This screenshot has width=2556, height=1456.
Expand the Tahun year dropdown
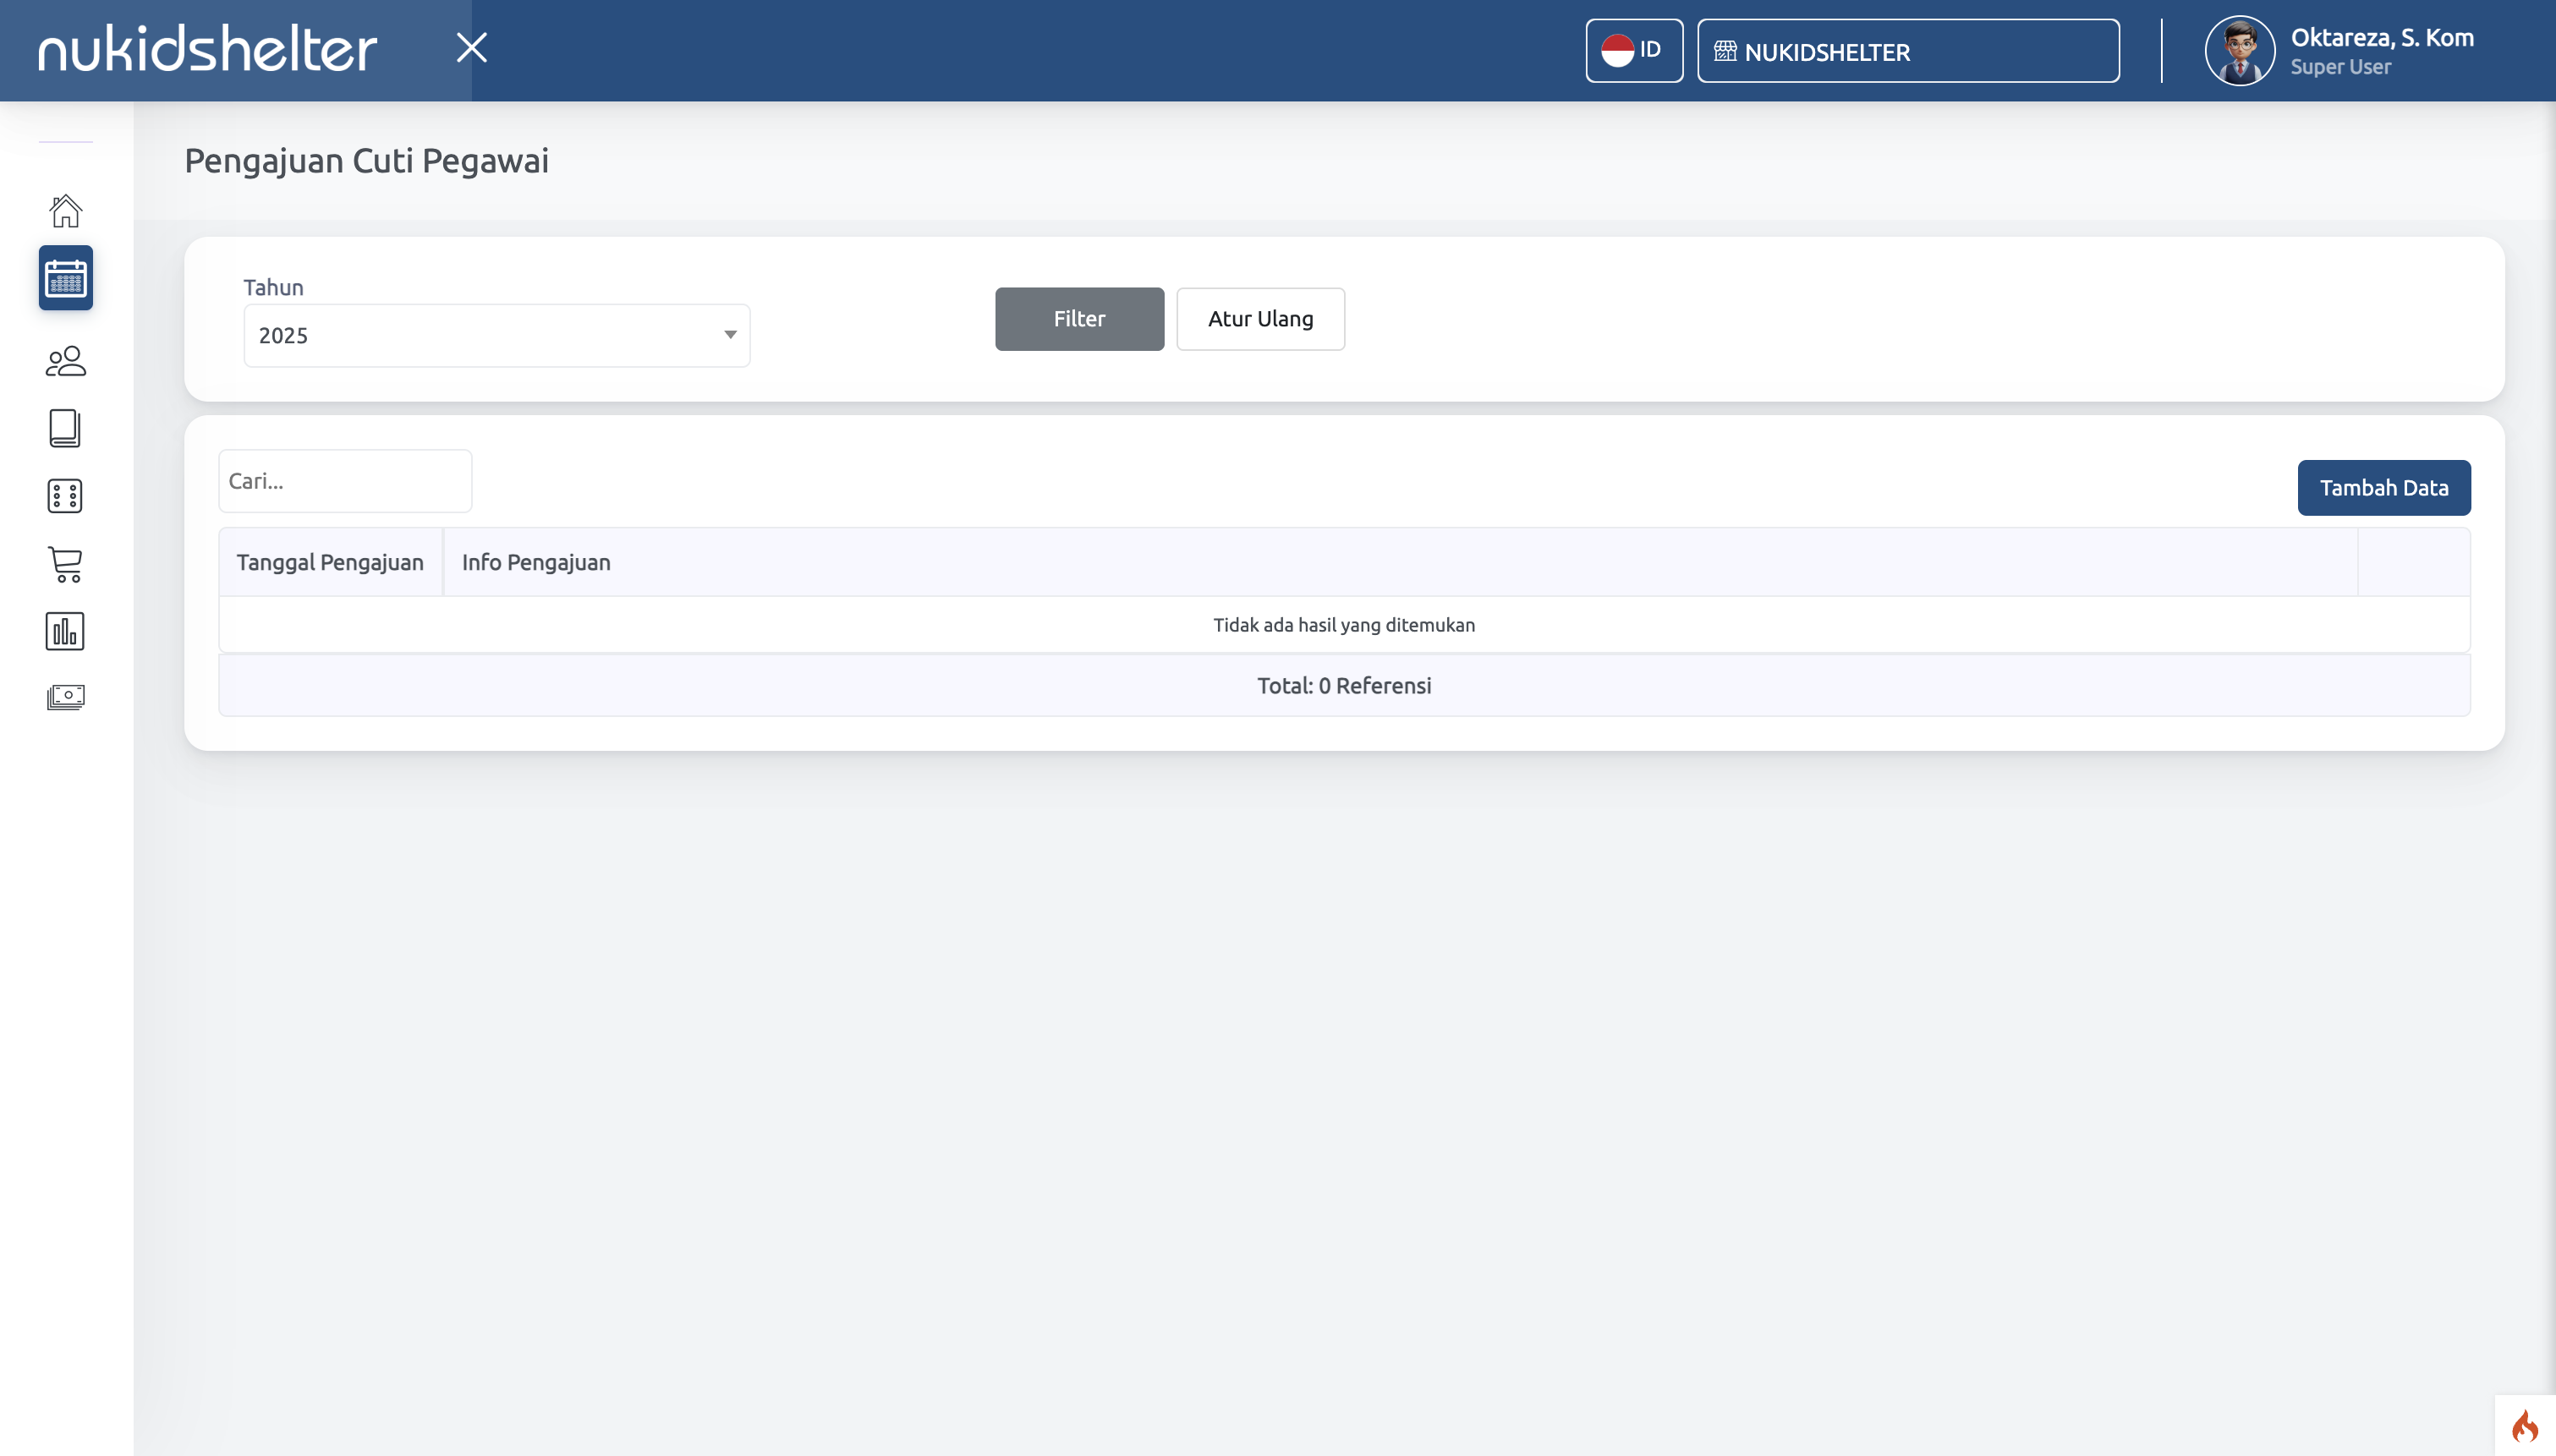[496, 335]
